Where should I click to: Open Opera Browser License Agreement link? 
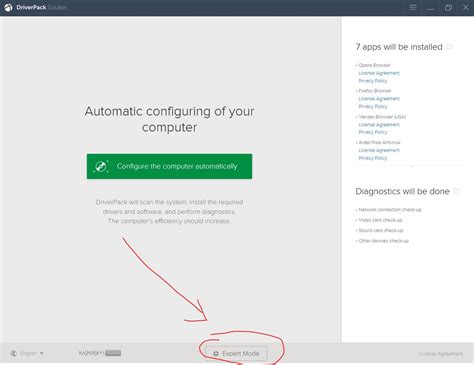(x=379, y=73)
